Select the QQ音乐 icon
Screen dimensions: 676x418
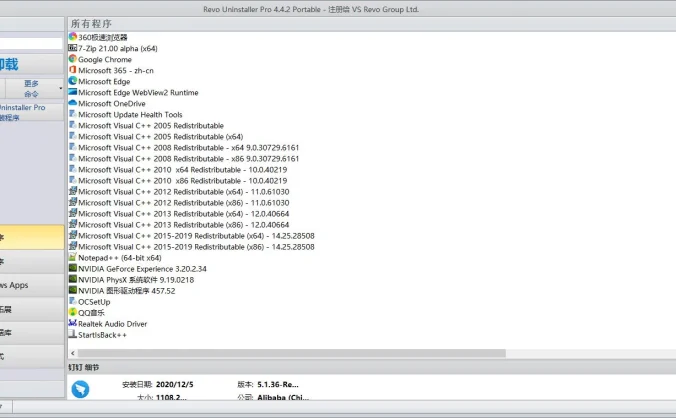(x=73, y=312)
